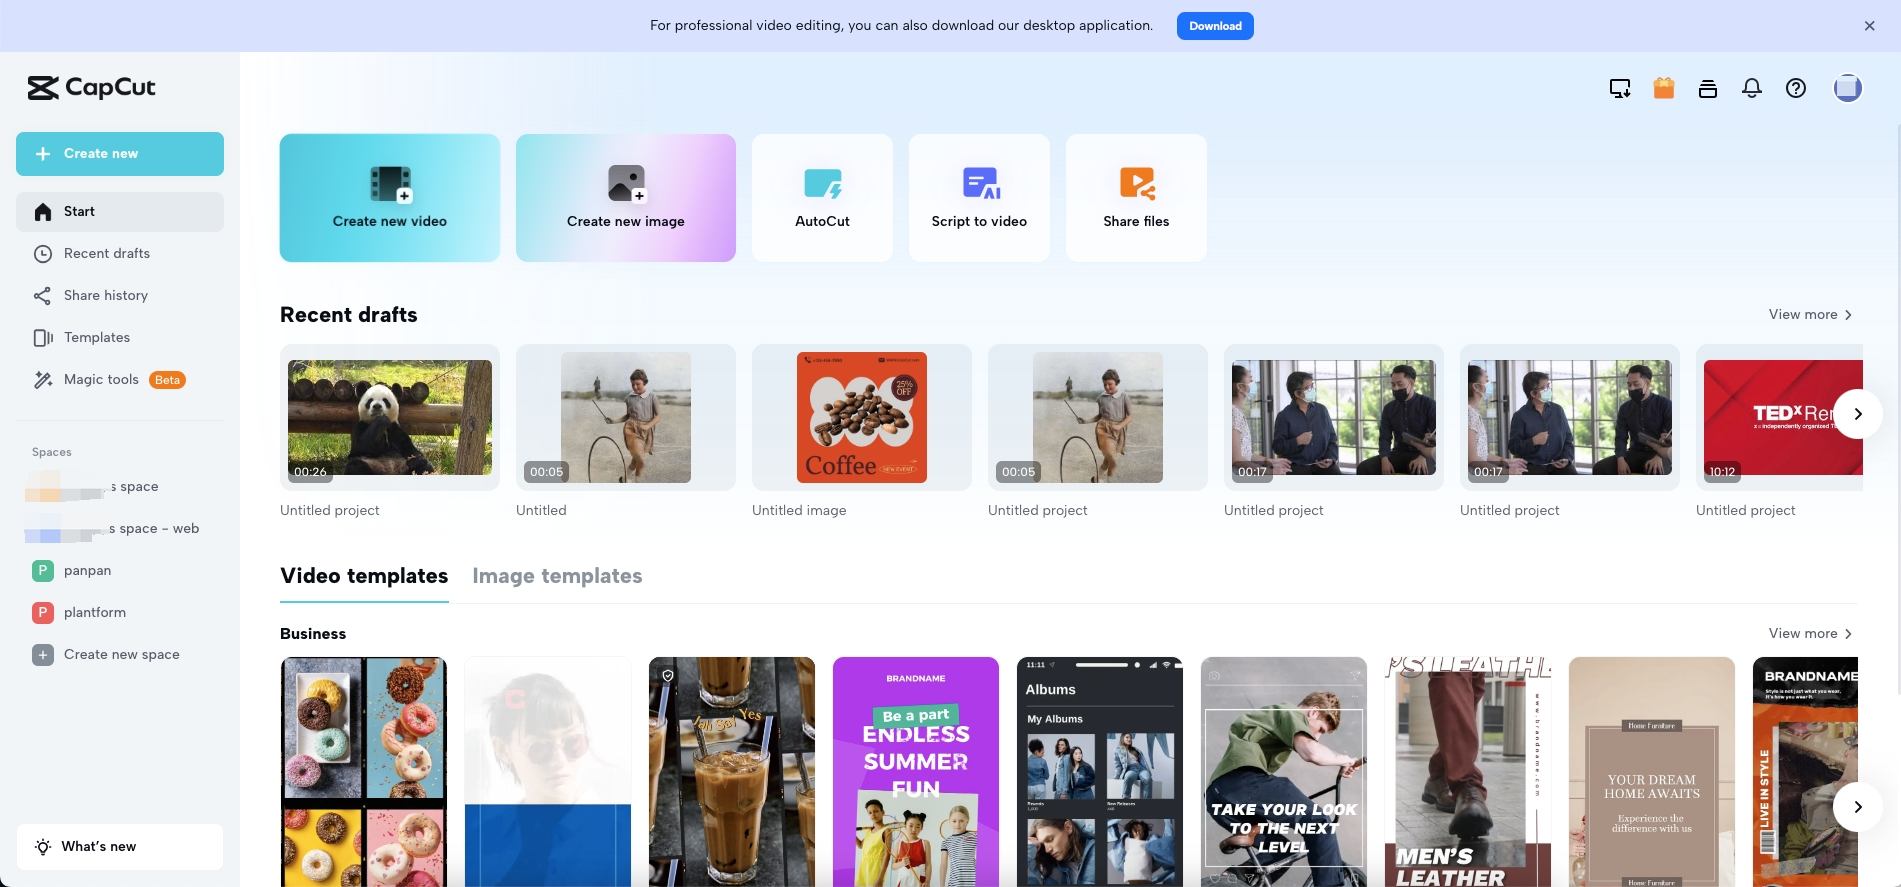Viewport: 1901px width, 887px height.
Task: Click the Recent drafts heading
Action: click(x=349, y=315)
